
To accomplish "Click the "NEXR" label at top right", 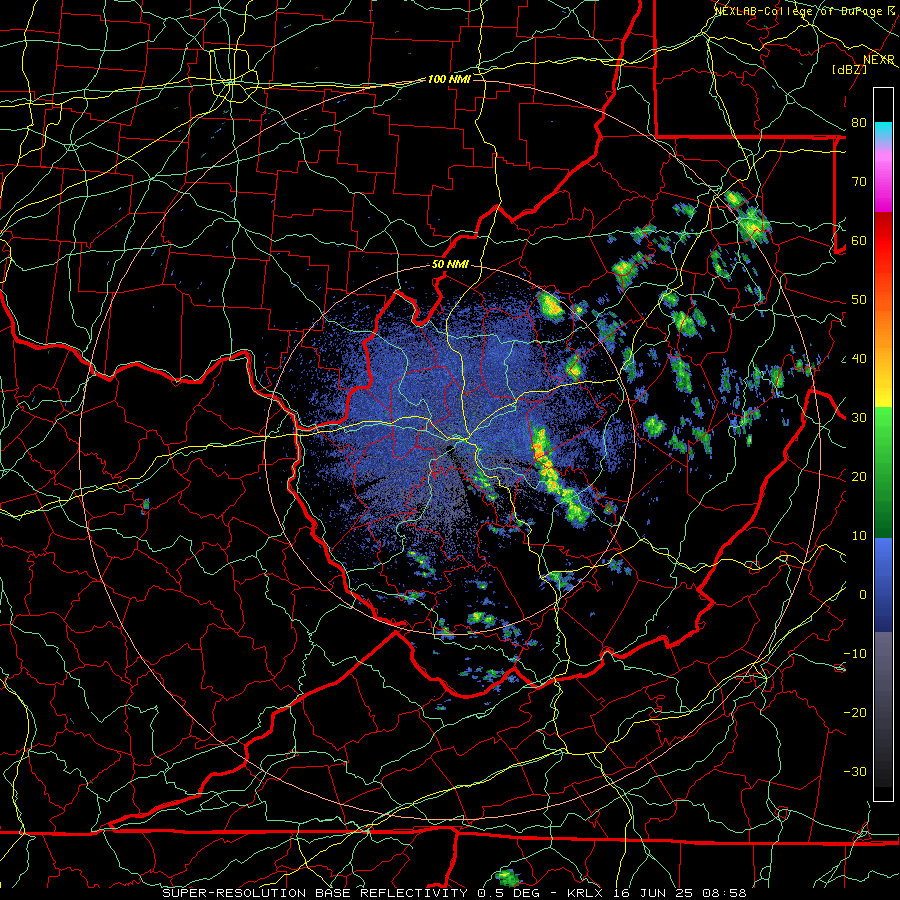I will click(879, 60).
